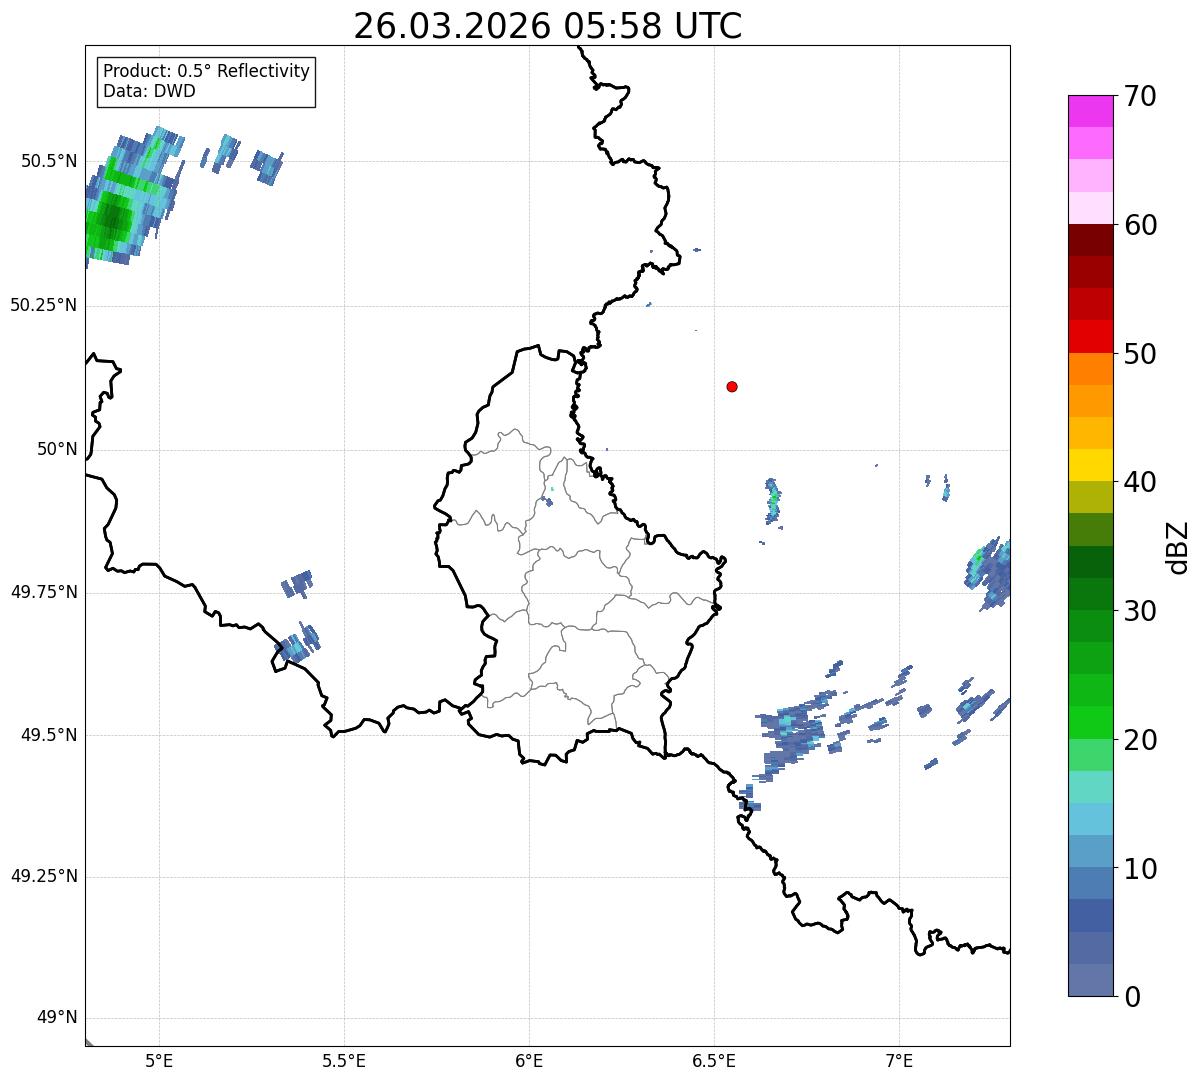Click the light cyan colorbar segment near 15

pos(1090,787)
